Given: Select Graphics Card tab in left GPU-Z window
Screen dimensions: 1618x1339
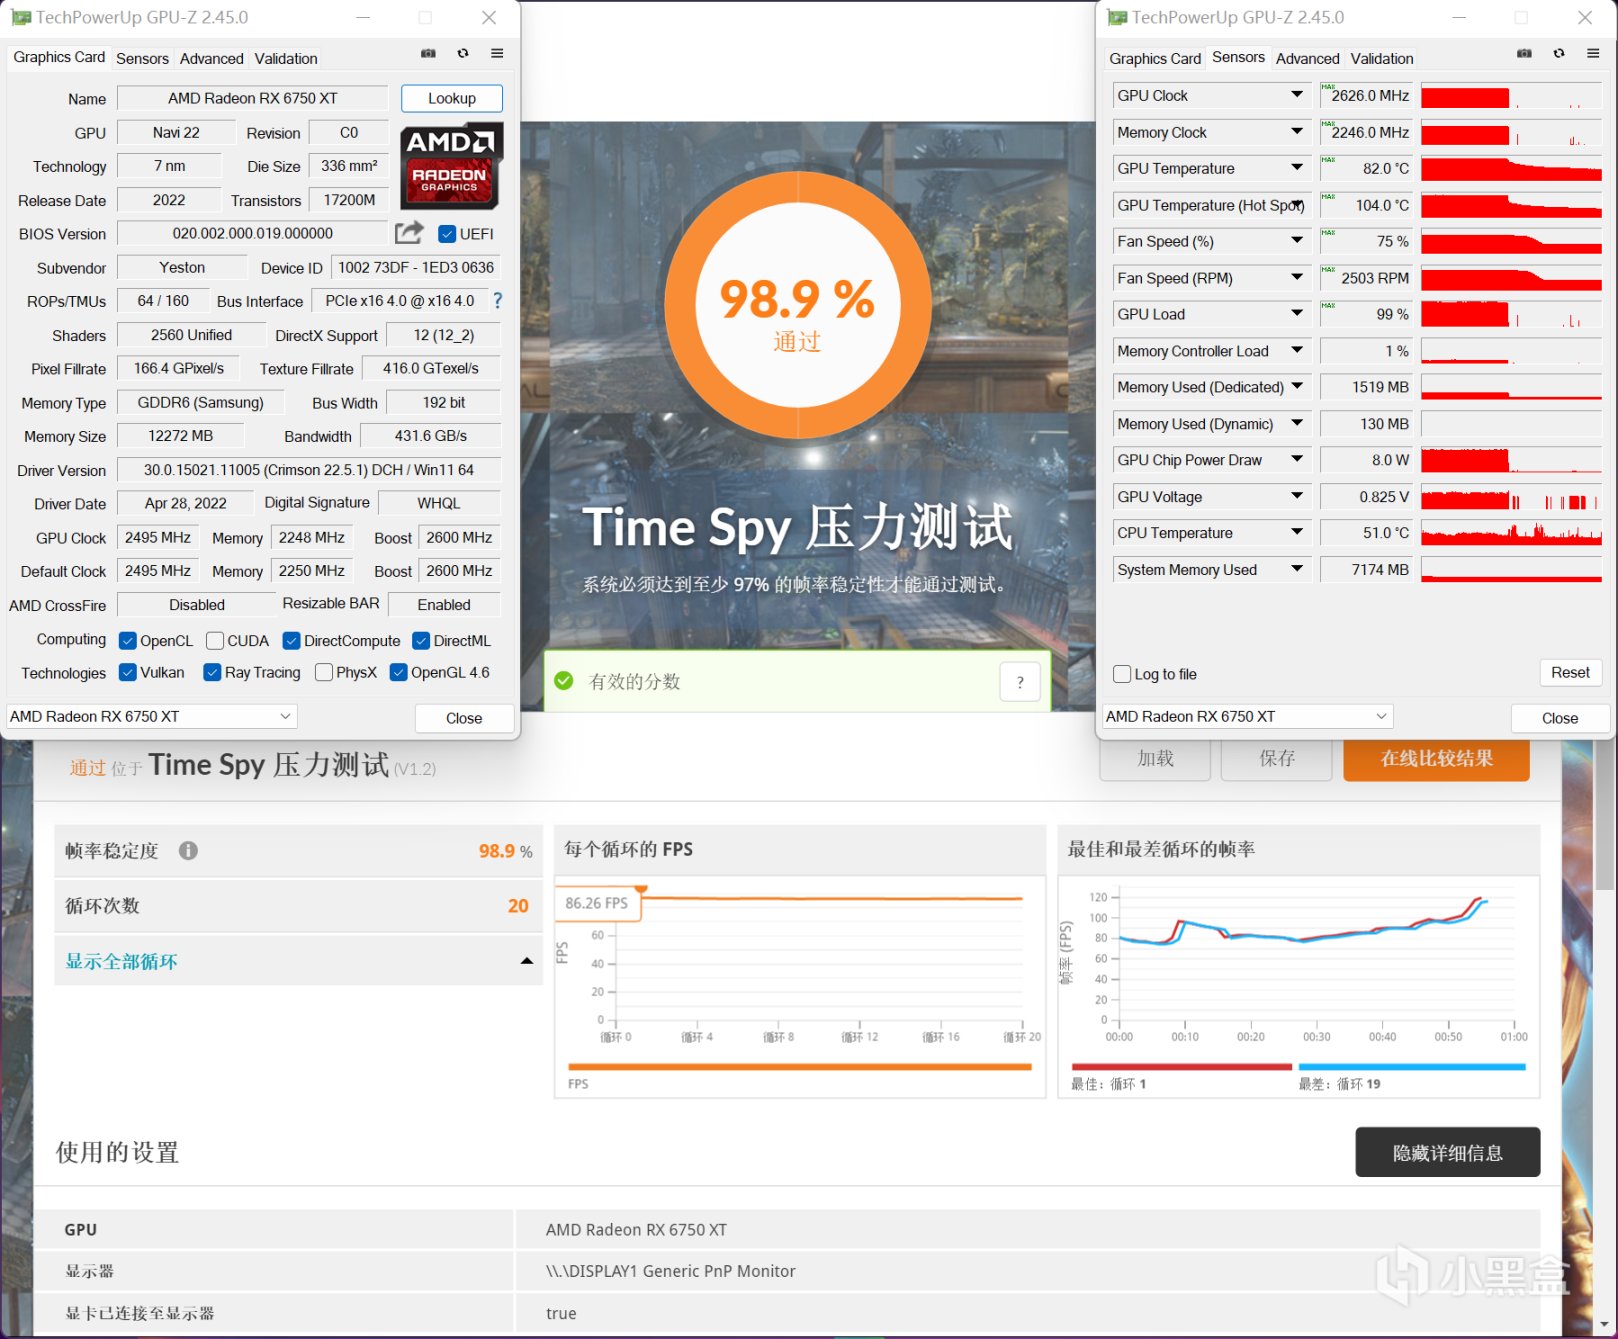Looking at the screenshot, I should pos(59,57).
